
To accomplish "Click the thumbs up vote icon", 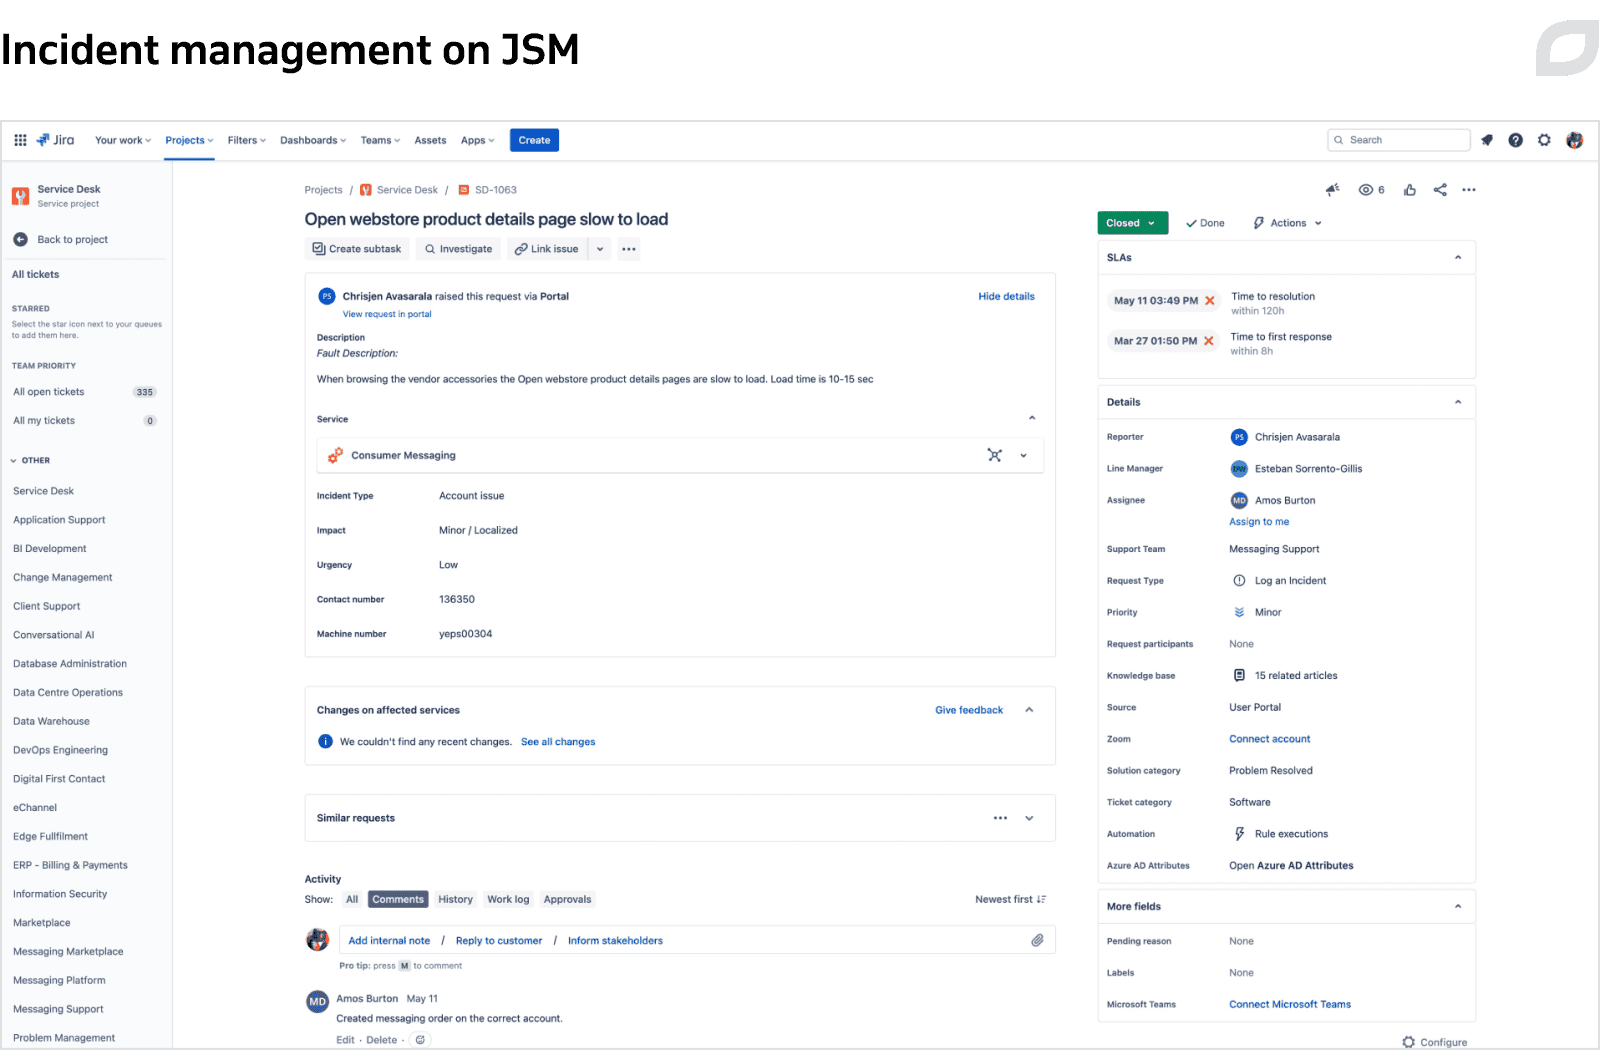I will point(1410,190).
